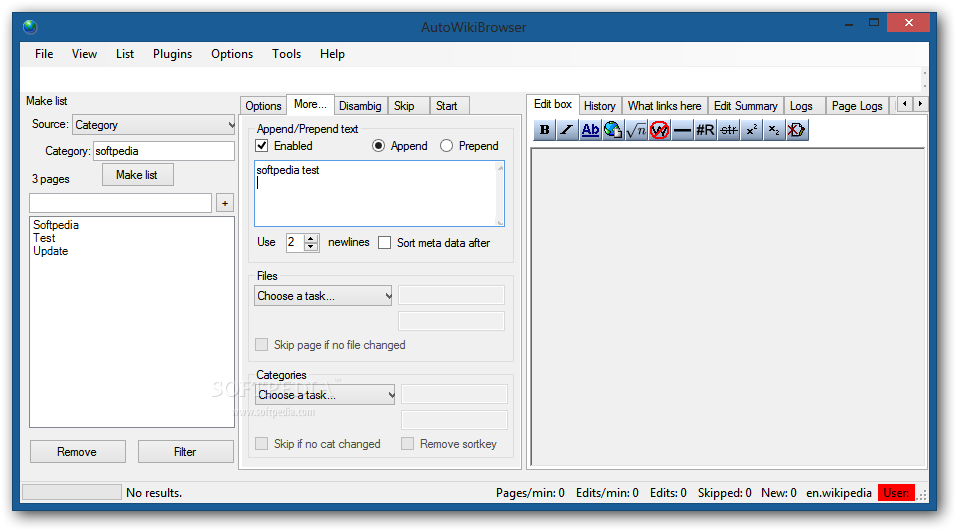957x531 pixels.
Task: Switch to What links here tab
Action: pyautogui.click(x=665, y=106)
